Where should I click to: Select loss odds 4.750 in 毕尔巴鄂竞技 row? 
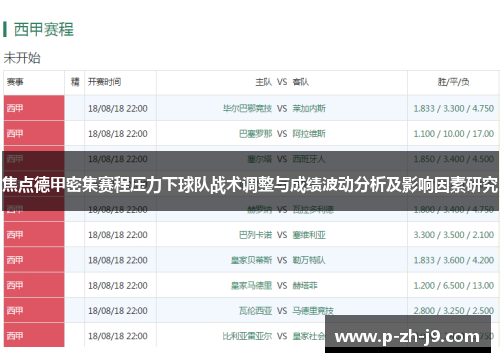pyautogui.click(x=483, y=109)
